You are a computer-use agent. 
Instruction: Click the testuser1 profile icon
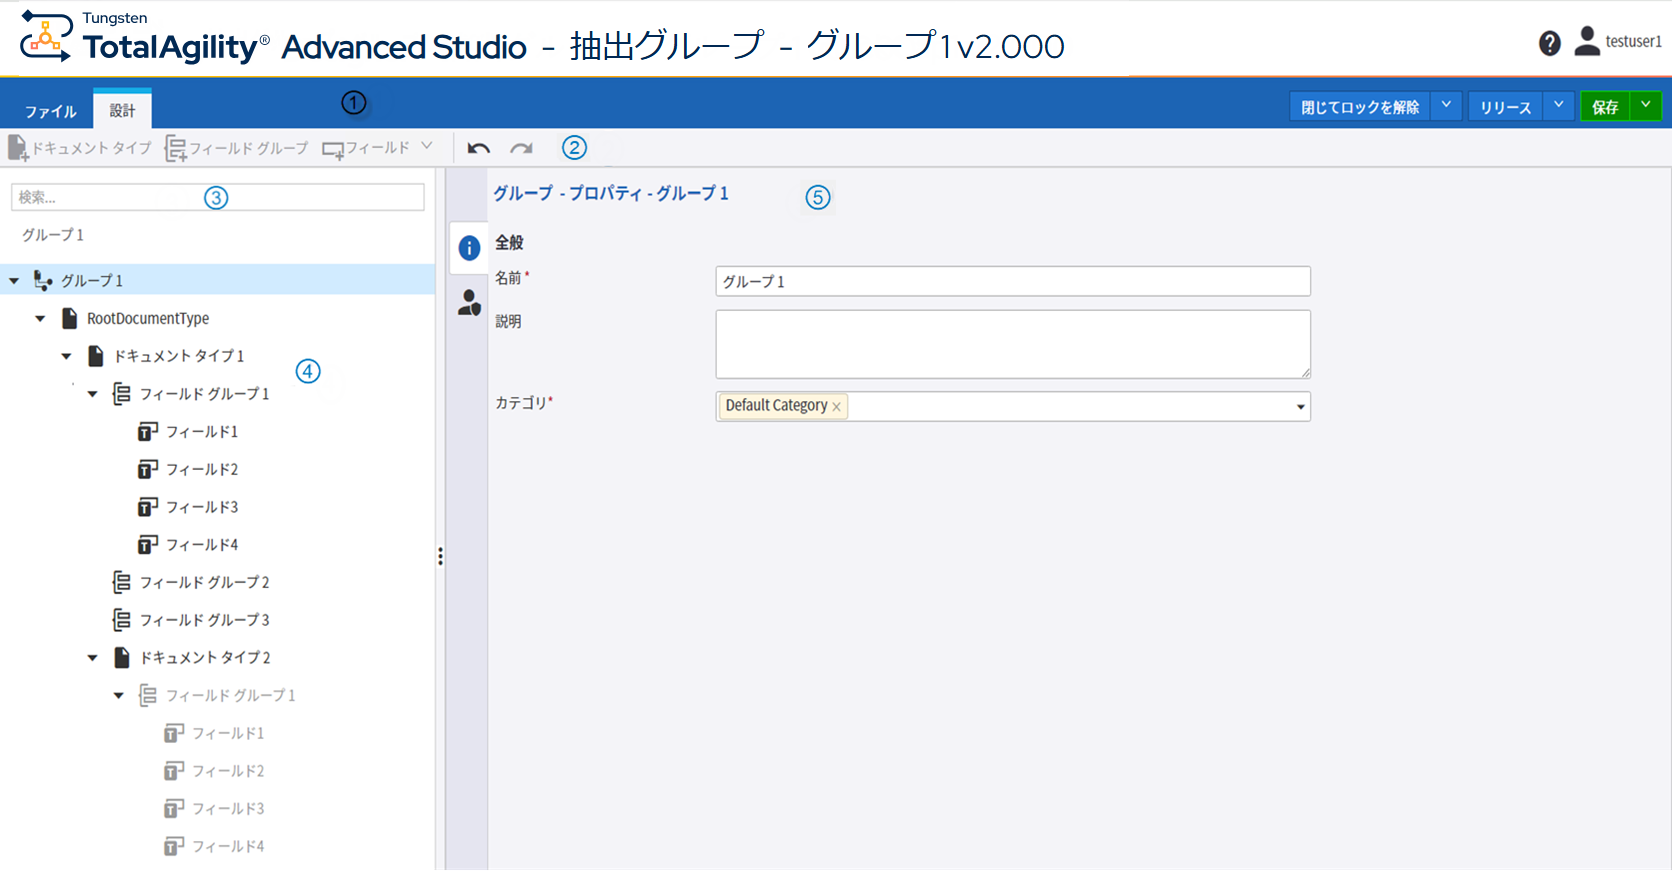point(1587,41)
